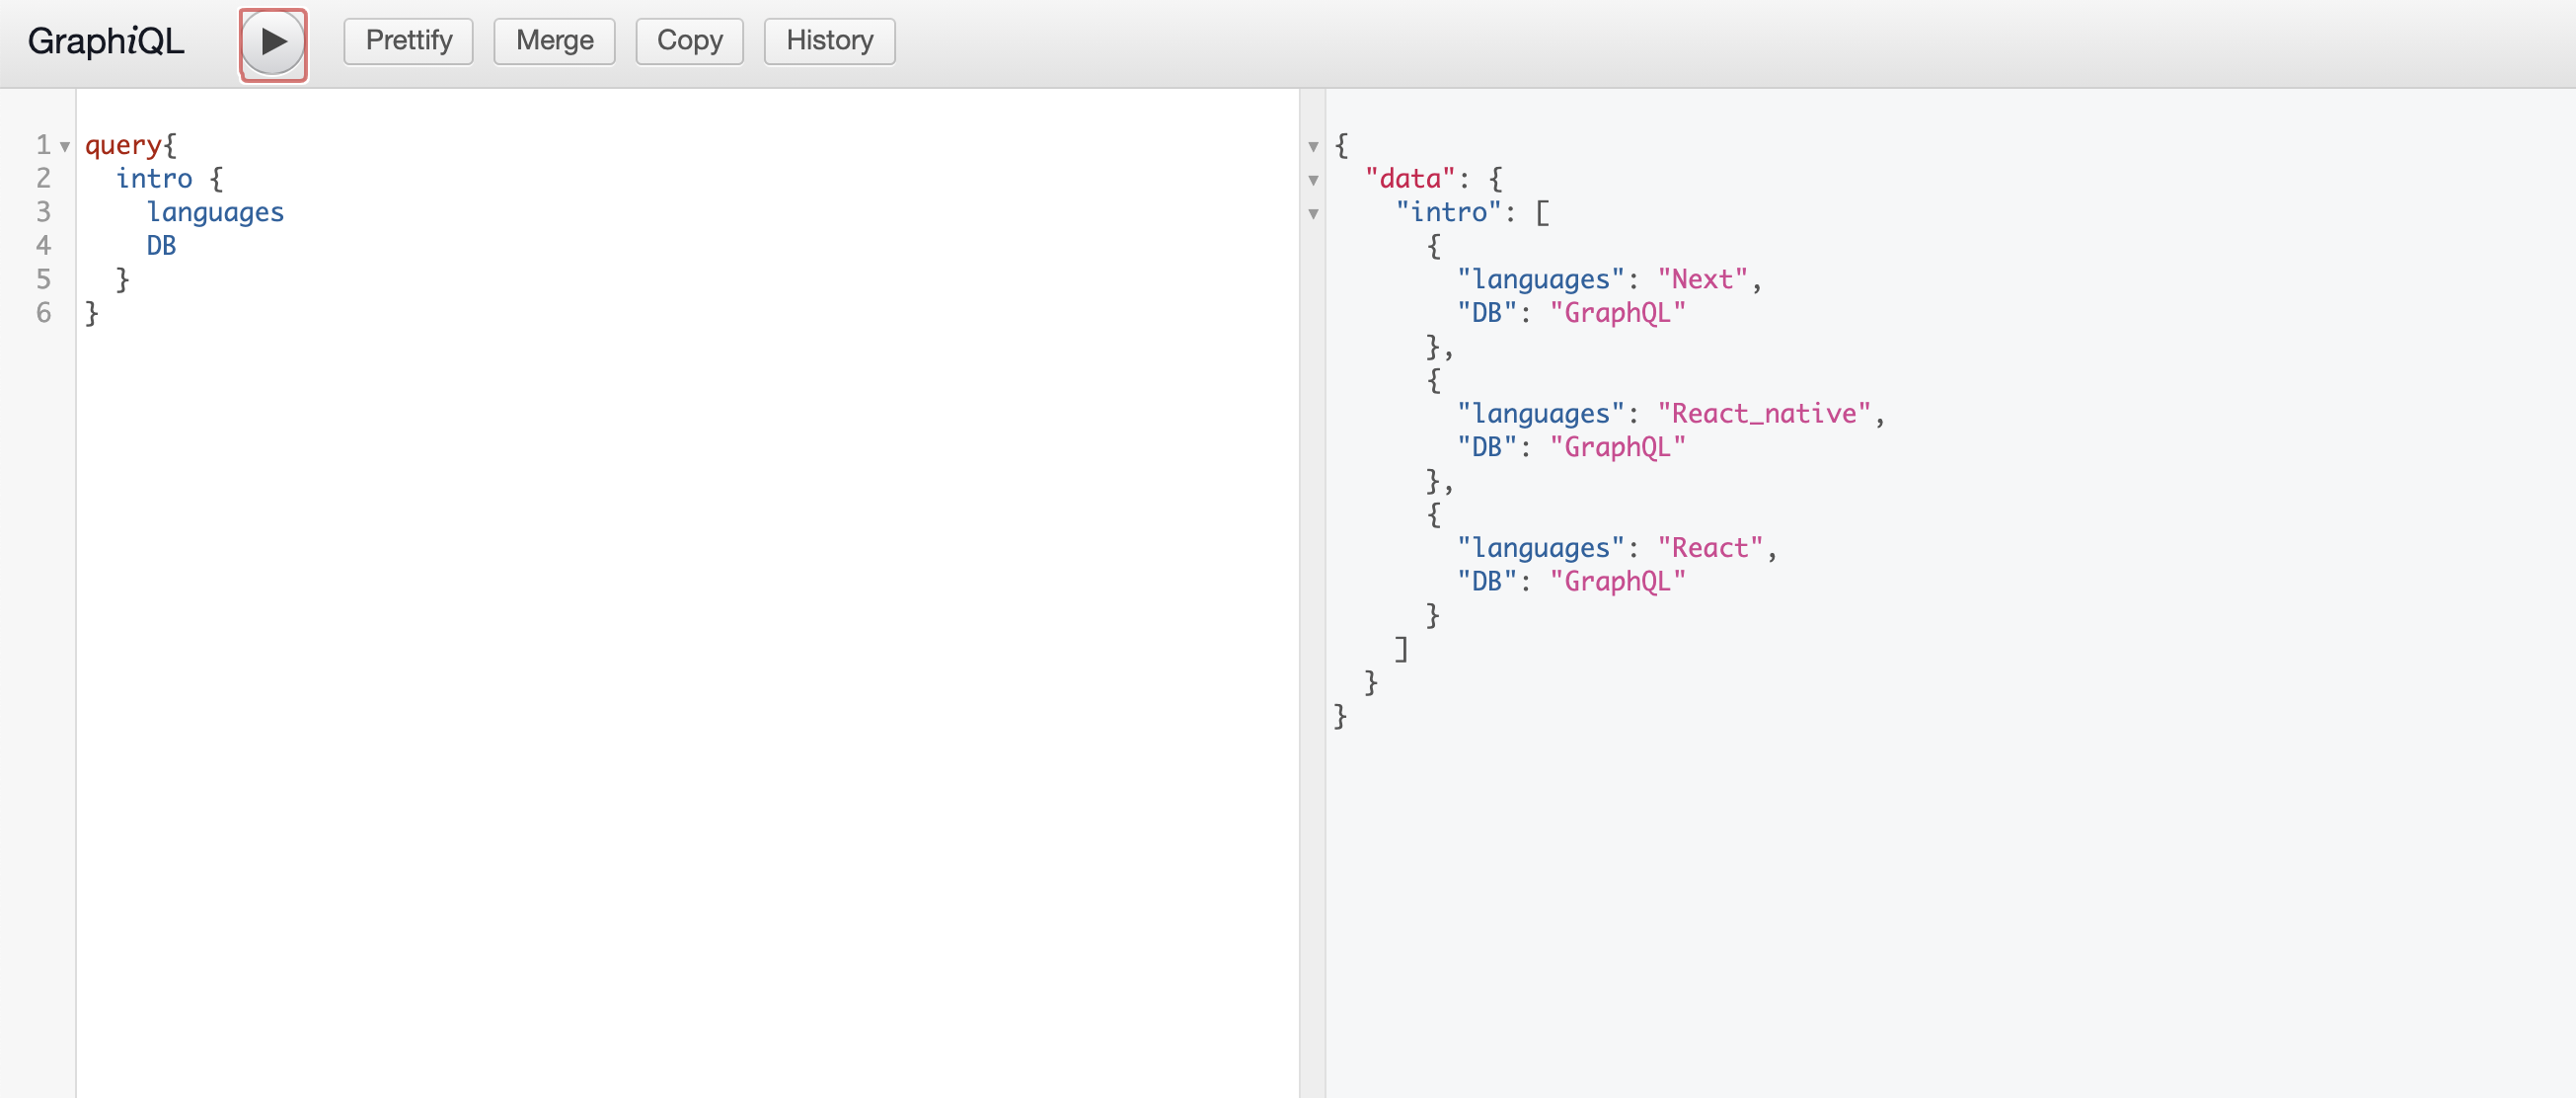Image resolution: width=2576 pixels, height=1098 pixels.
Task: Click the "data" key in results
Action: [1410, 179]
